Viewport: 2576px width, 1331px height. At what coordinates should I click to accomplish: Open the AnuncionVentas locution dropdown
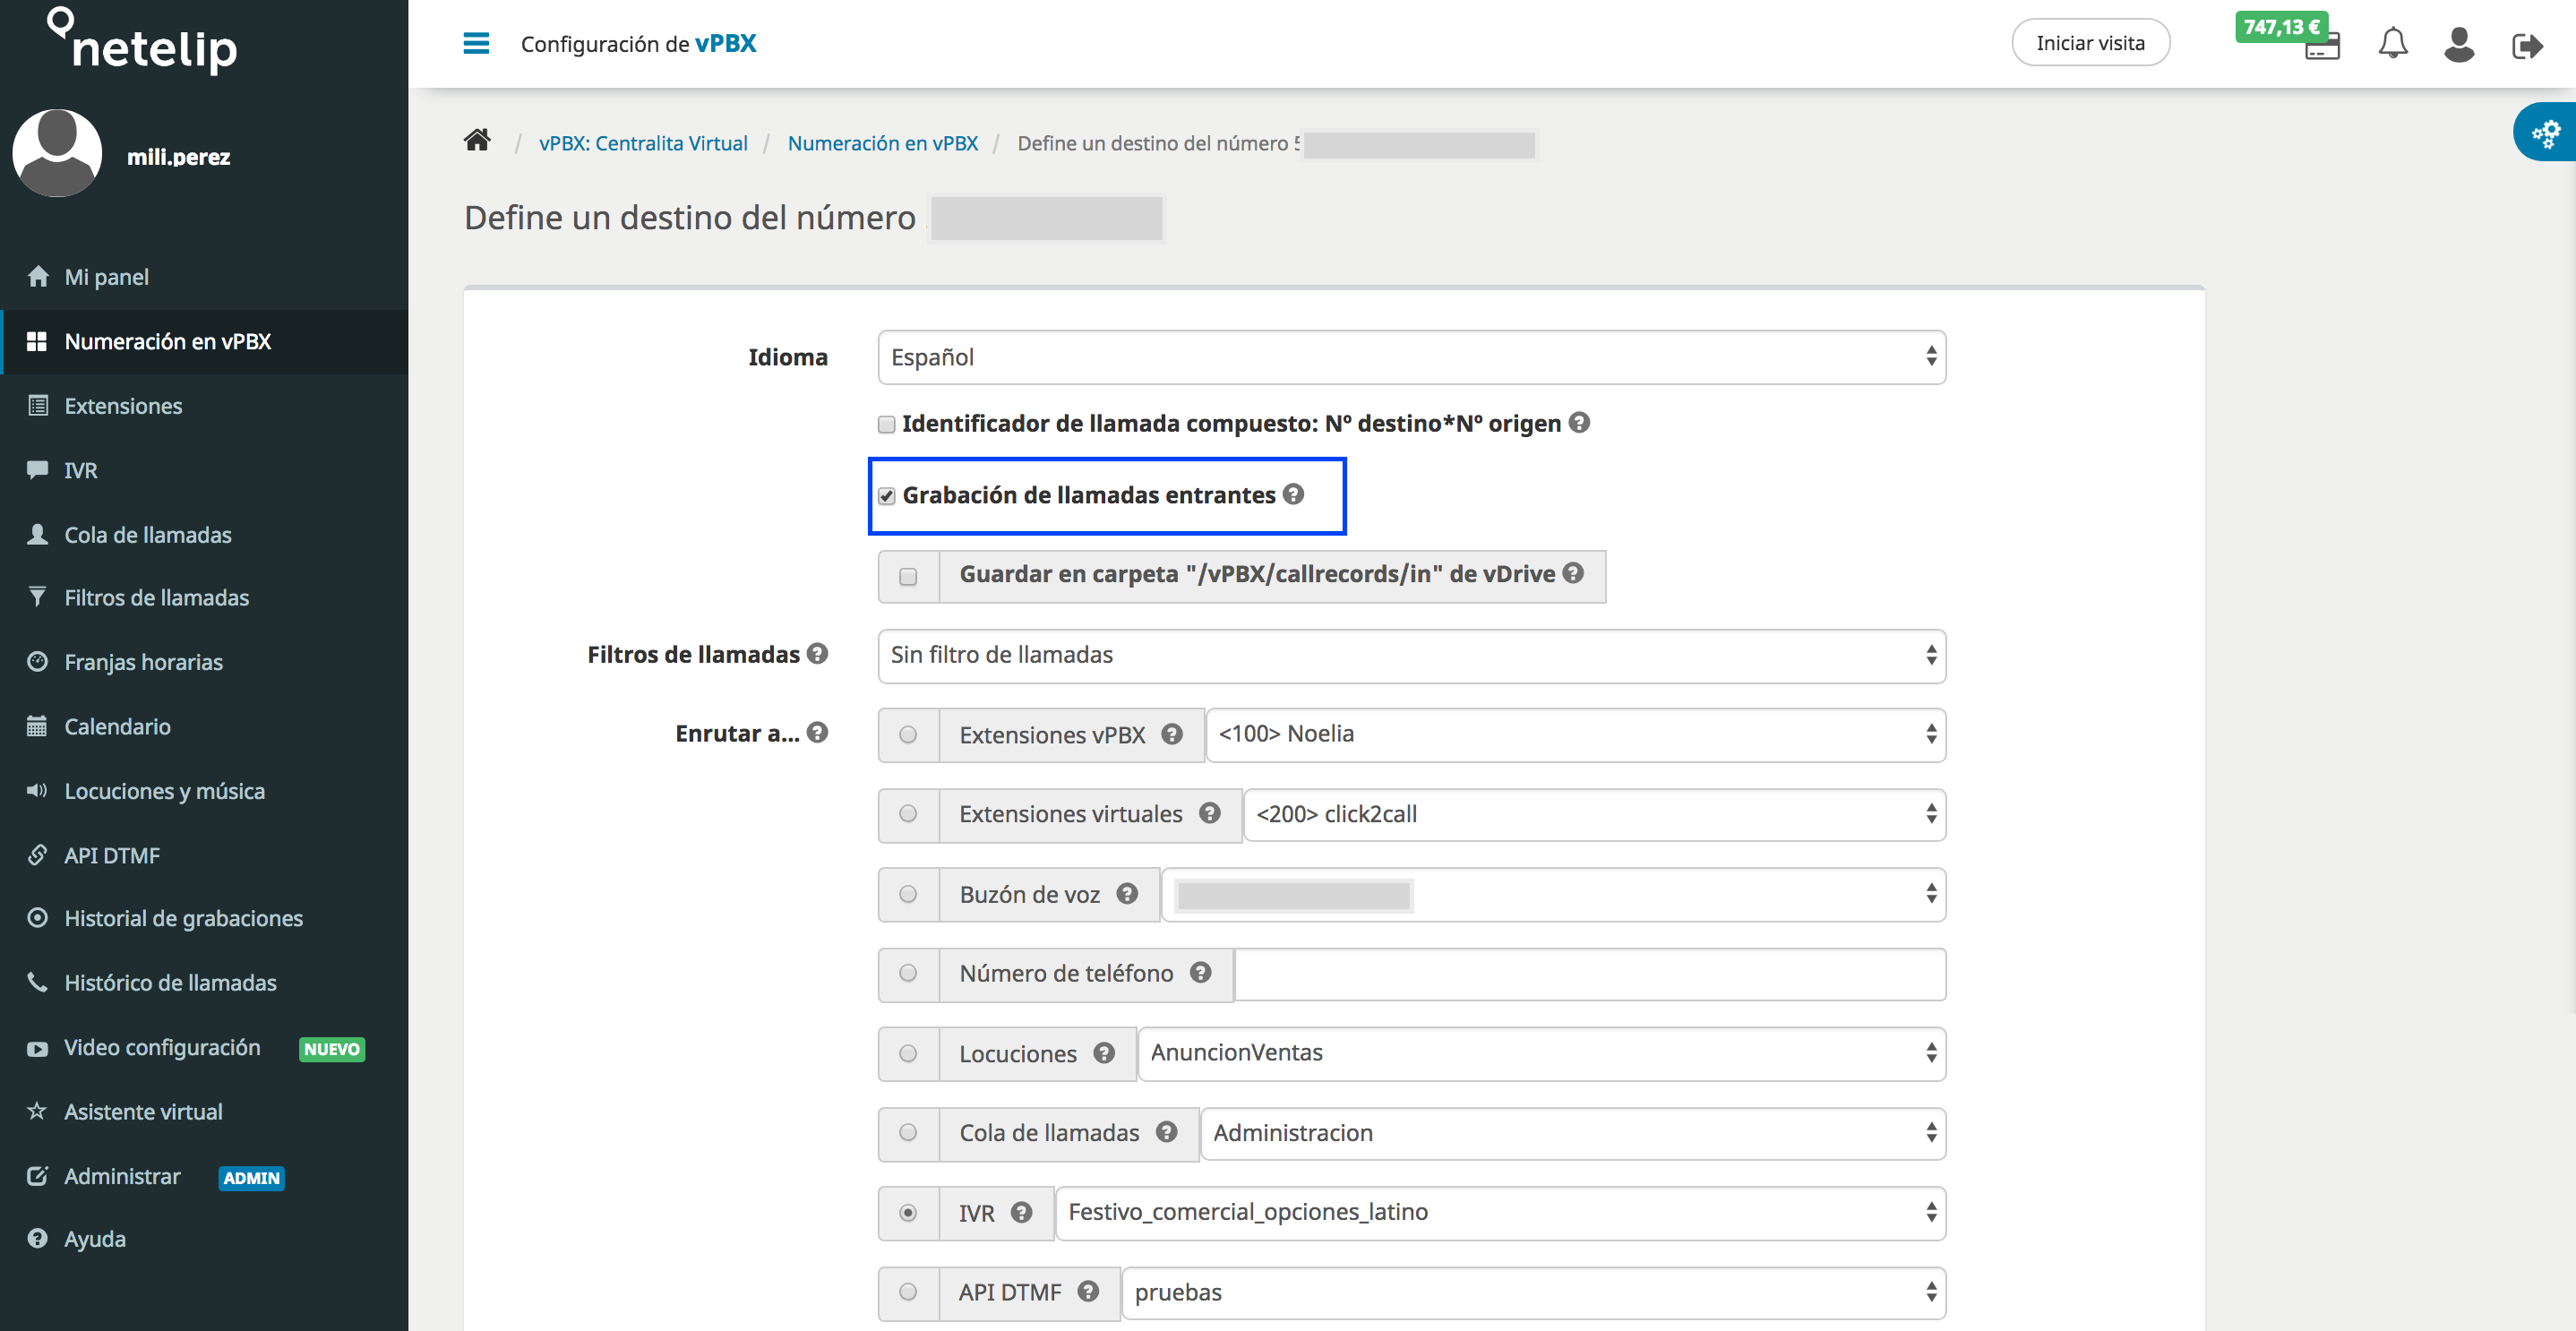pos(1541,1053)
